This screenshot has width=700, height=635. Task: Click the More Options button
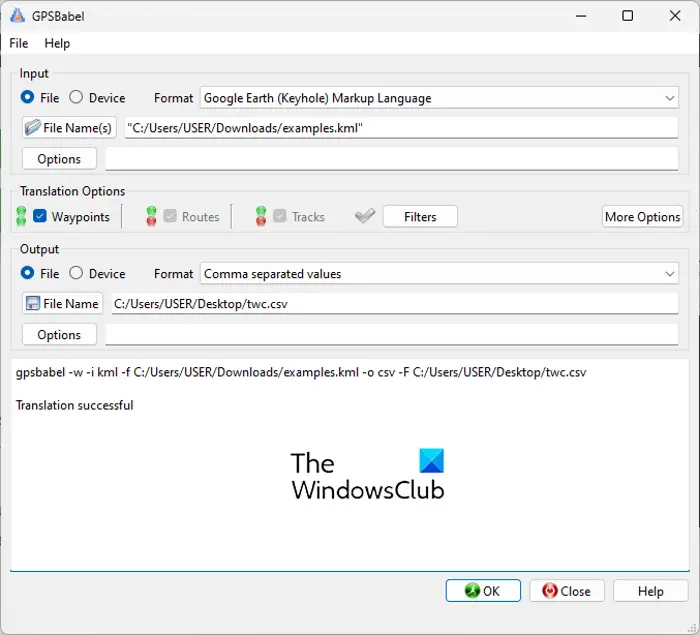point(642,217)
